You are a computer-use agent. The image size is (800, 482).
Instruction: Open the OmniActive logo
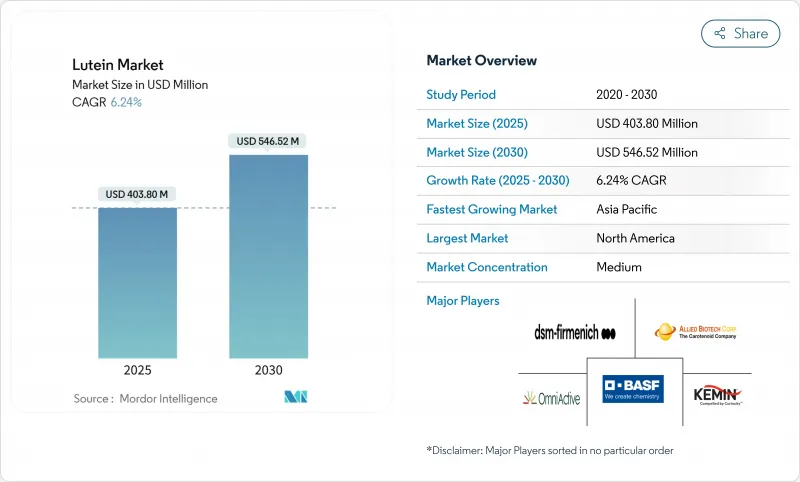[549, 397]
